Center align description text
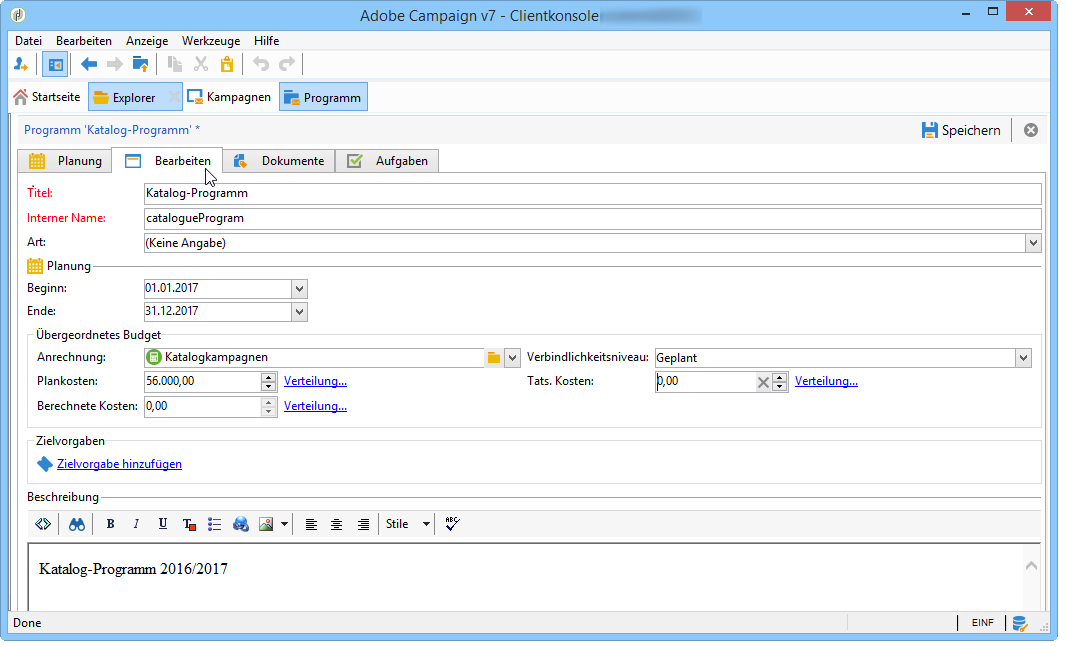Screen dimensions: 1067x647 point(337,525)
